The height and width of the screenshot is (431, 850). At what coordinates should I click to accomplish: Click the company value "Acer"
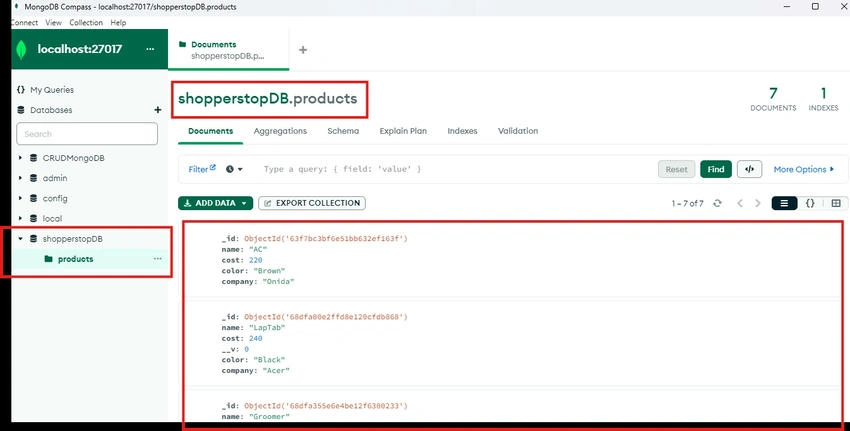tap(276, 370)
